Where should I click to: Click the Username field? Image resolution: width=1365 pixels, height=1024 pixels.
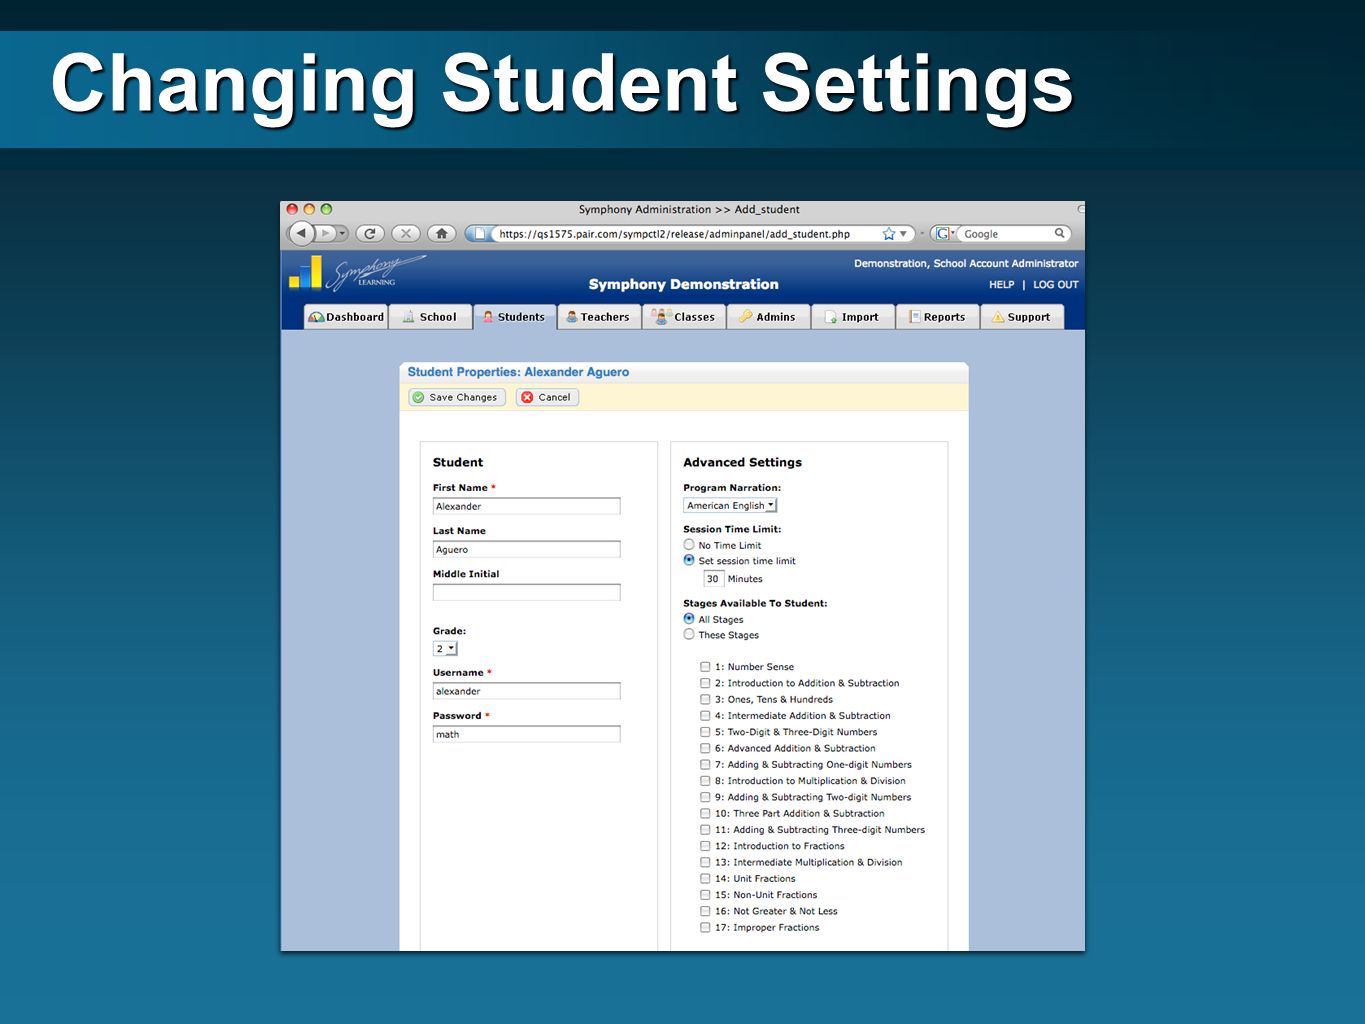526,691
